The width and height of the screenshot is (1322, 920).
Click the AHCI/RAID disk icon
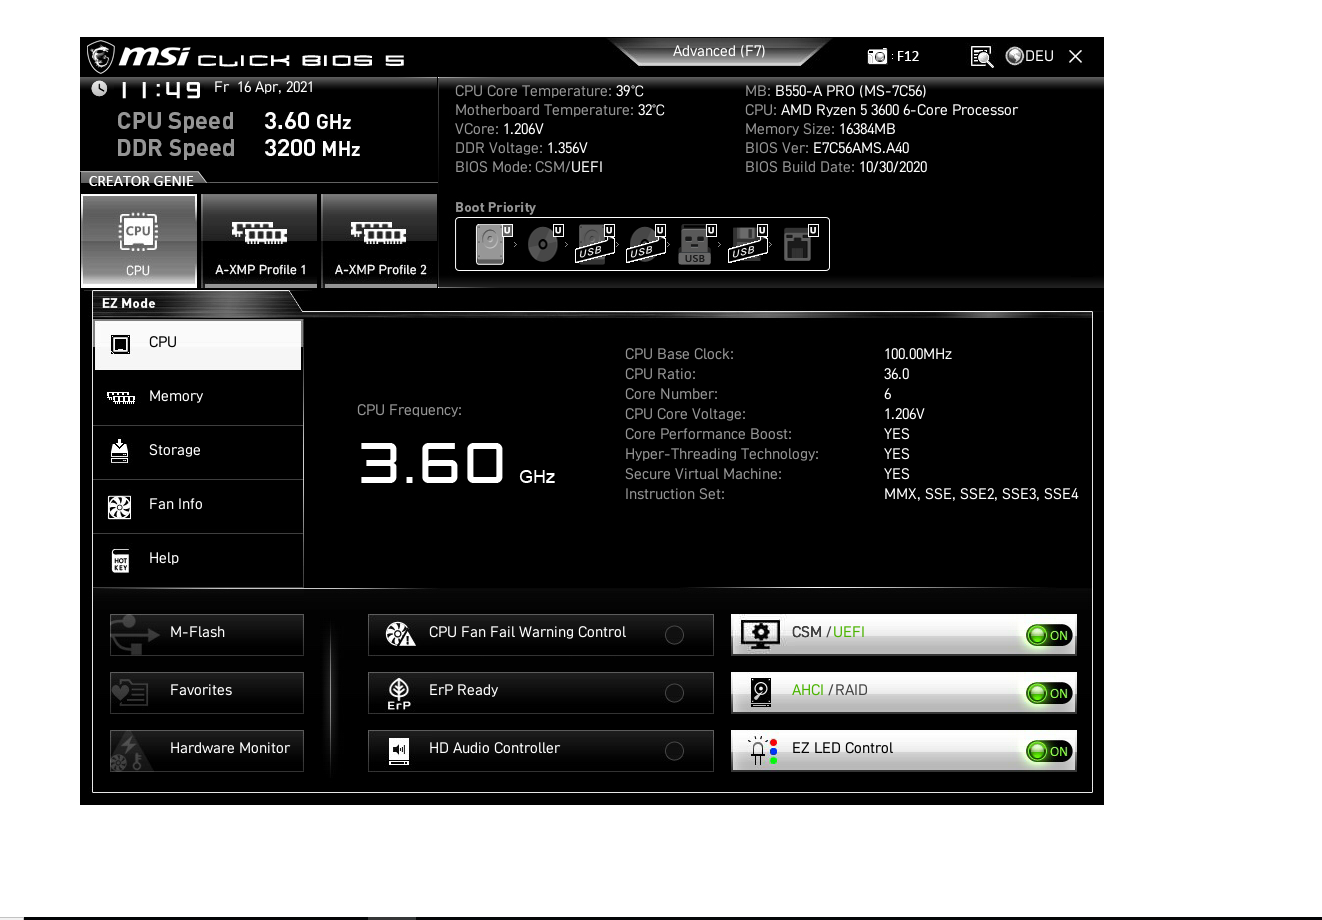pyautogui.click(x=761, y=693)
